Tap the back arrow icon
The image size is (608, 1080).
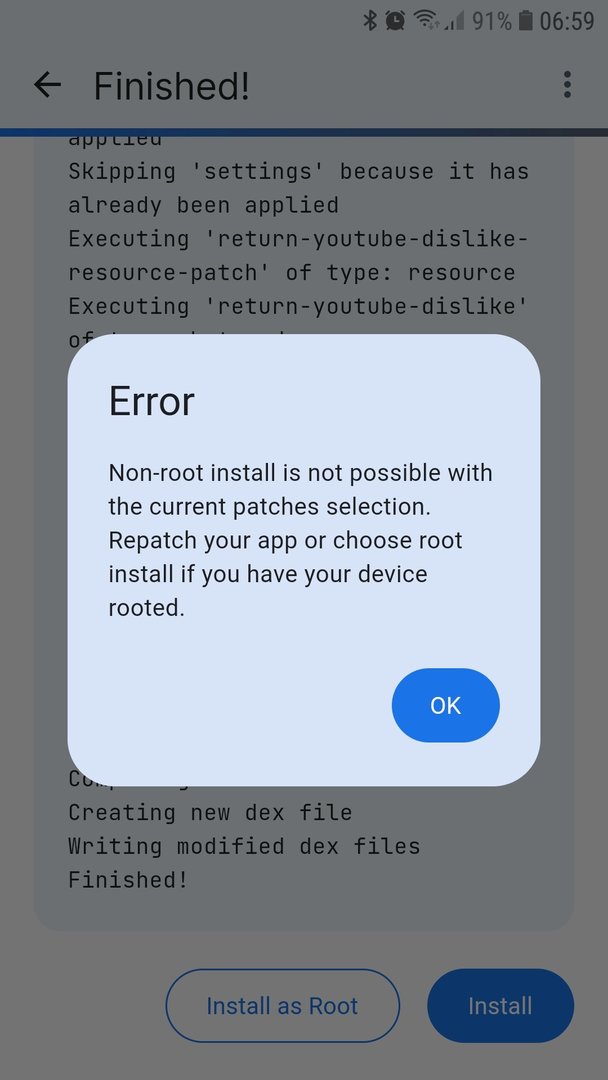(48, 85)
